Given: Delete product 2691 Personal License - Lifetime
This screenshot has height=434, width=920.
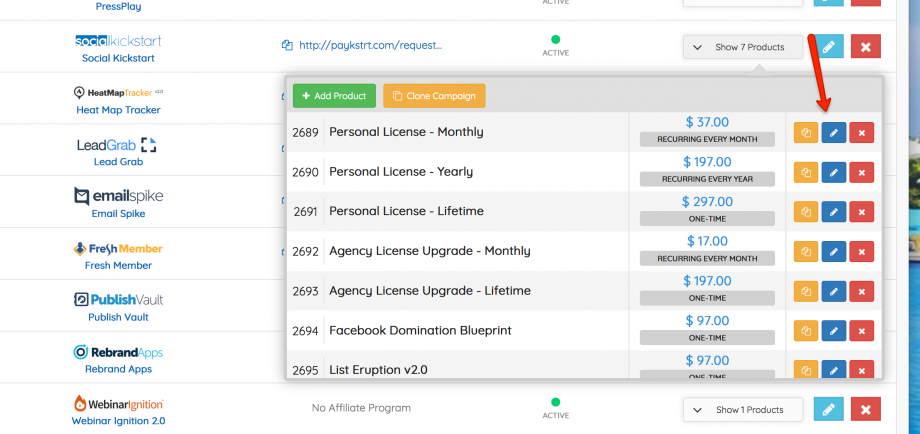Looking at the screenshot, I should tap(861, 212).
